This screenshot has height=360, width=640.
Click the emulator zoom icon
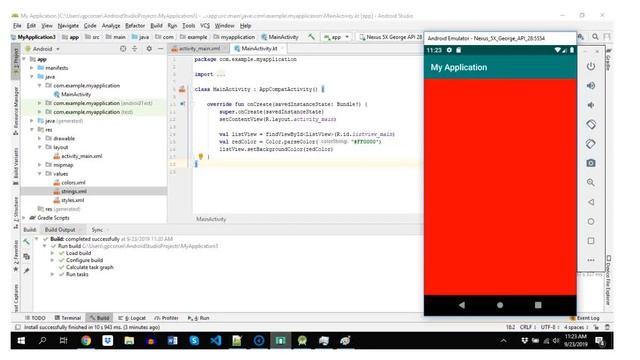click(591, 182)
